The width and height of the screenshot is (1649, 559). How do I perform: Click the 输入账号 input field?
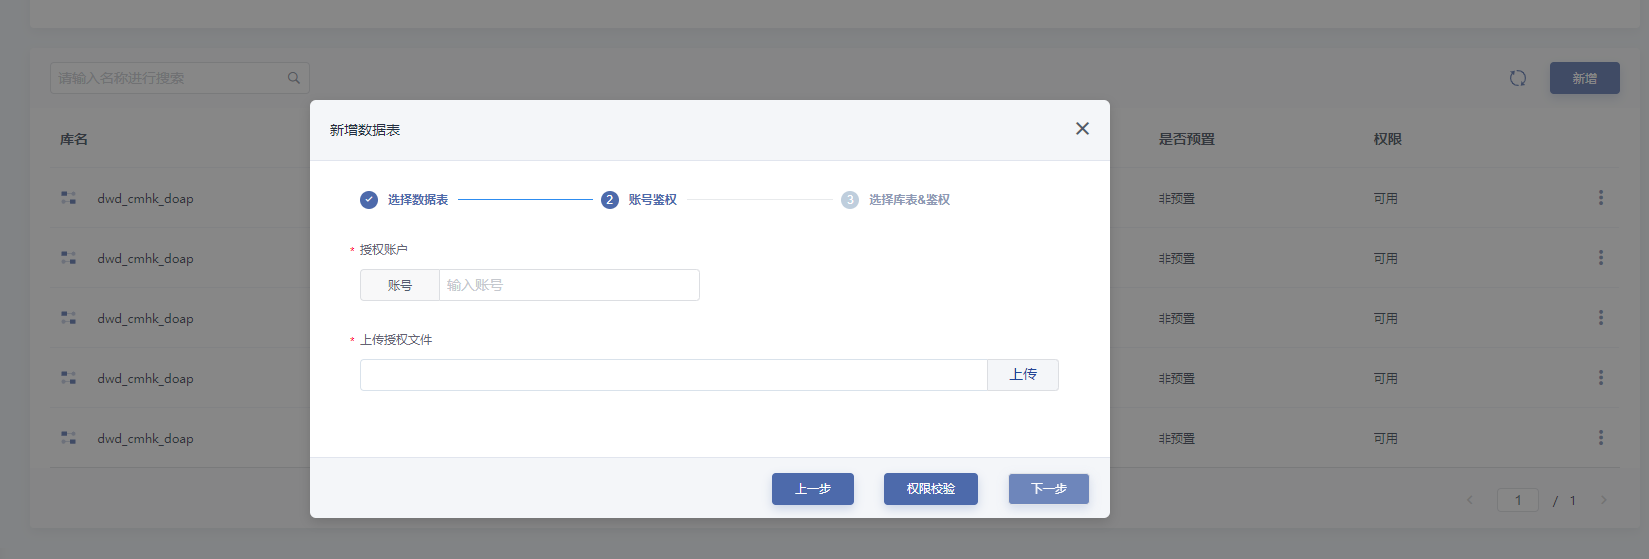point(569,285)
